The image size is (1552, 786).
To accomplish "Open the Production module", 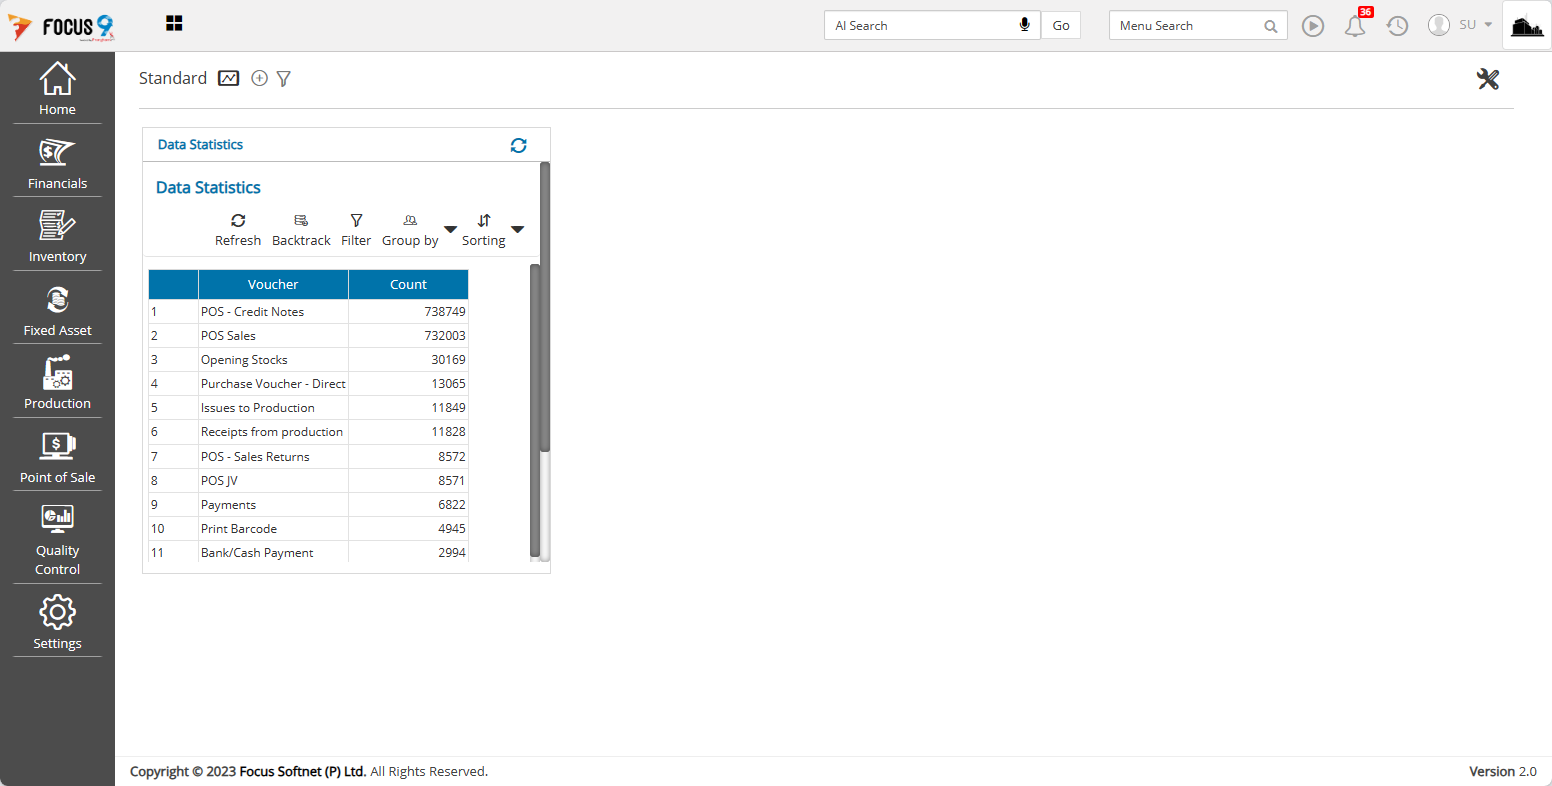I will [x=57, y=383].
